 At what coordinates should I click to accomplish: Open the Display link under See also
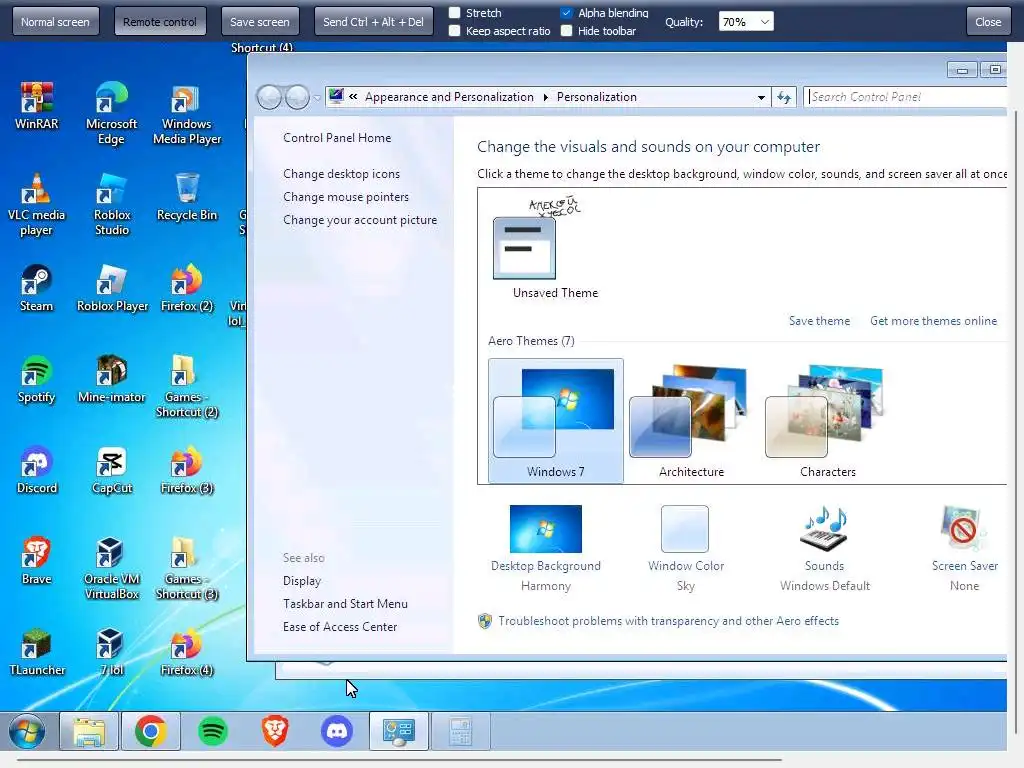(302, 581)
